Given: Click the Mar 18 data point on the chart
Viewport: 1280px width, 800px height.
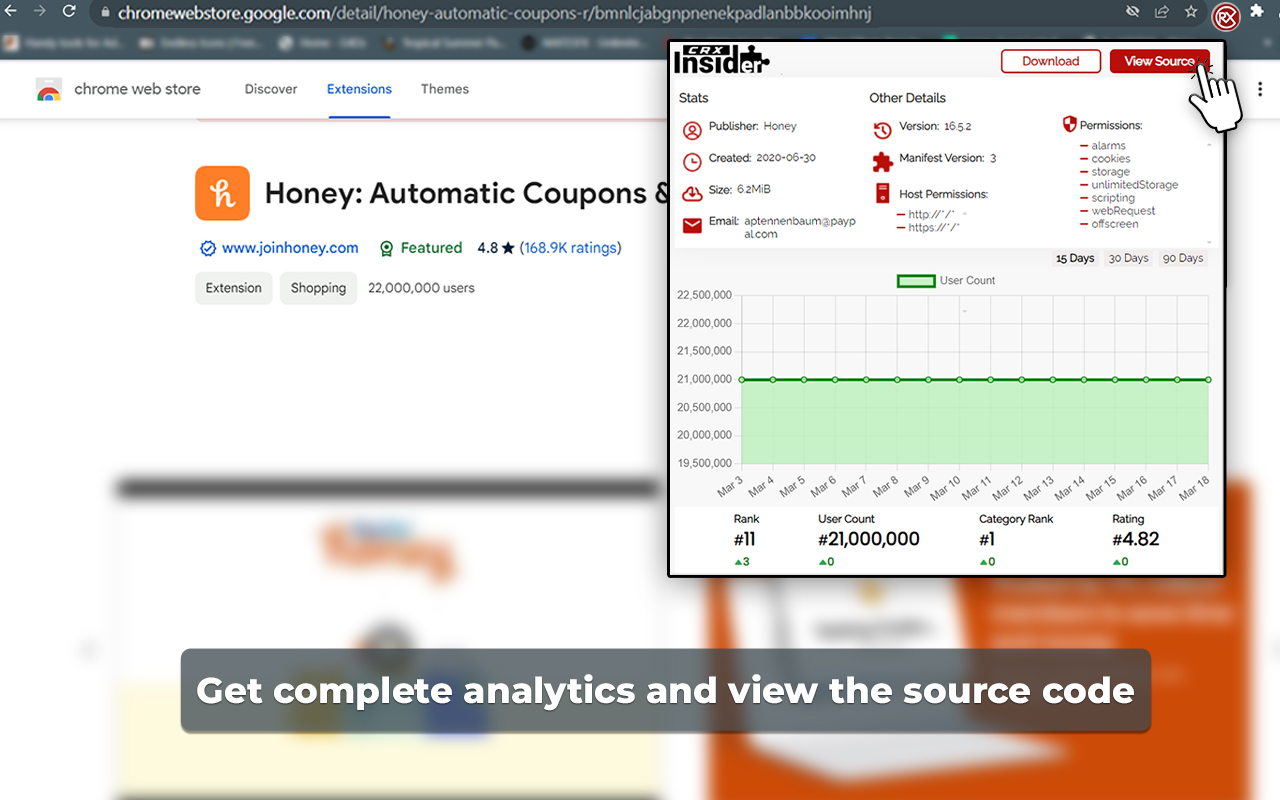Looking at the screenshot, I should pyautogui.click(x=1208, y=380).
